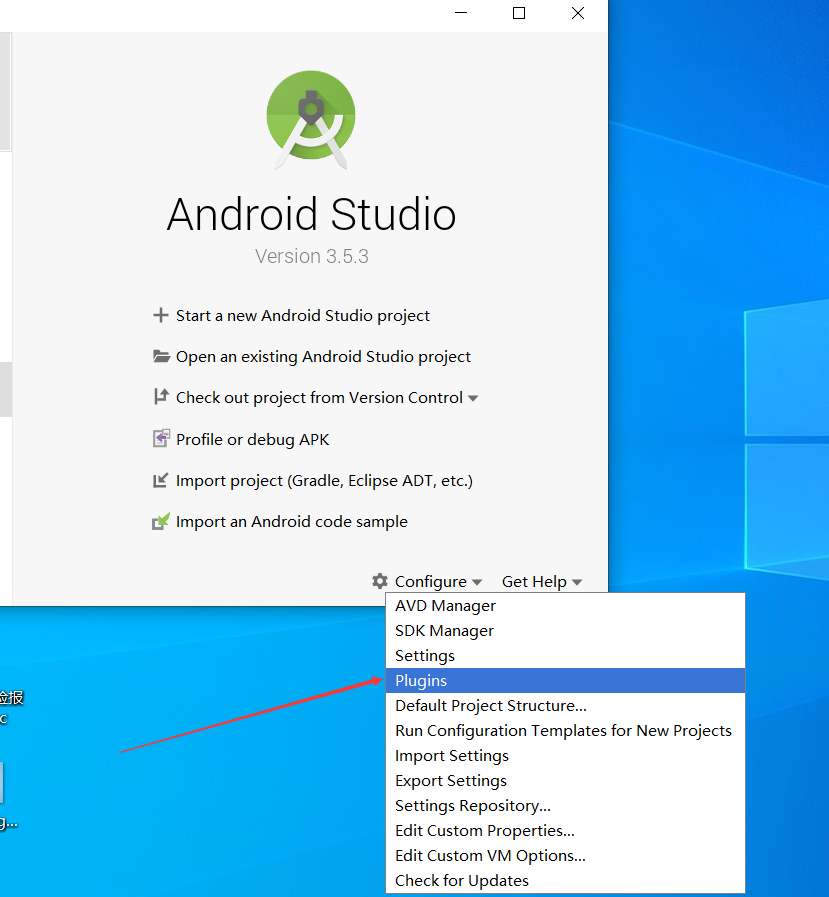Select Import an Android code sample
This screenshot has height=897, width=829.
[292, 522]
